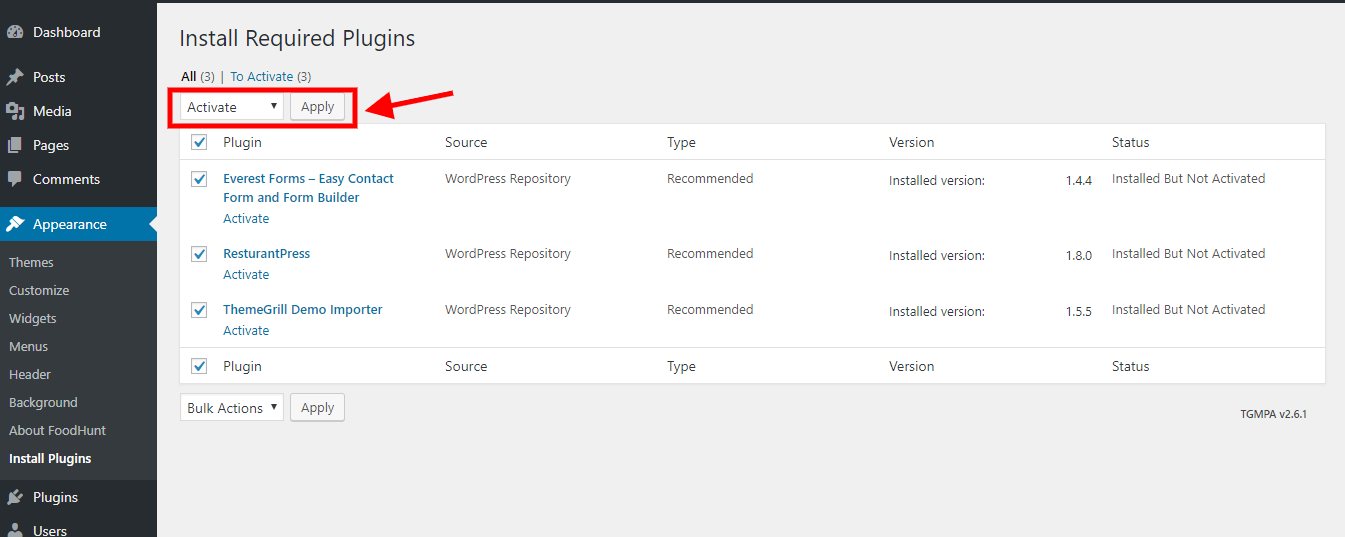Open Customize submenu item
This screenshot has height=537, width=1345.
tap(39, 290)
